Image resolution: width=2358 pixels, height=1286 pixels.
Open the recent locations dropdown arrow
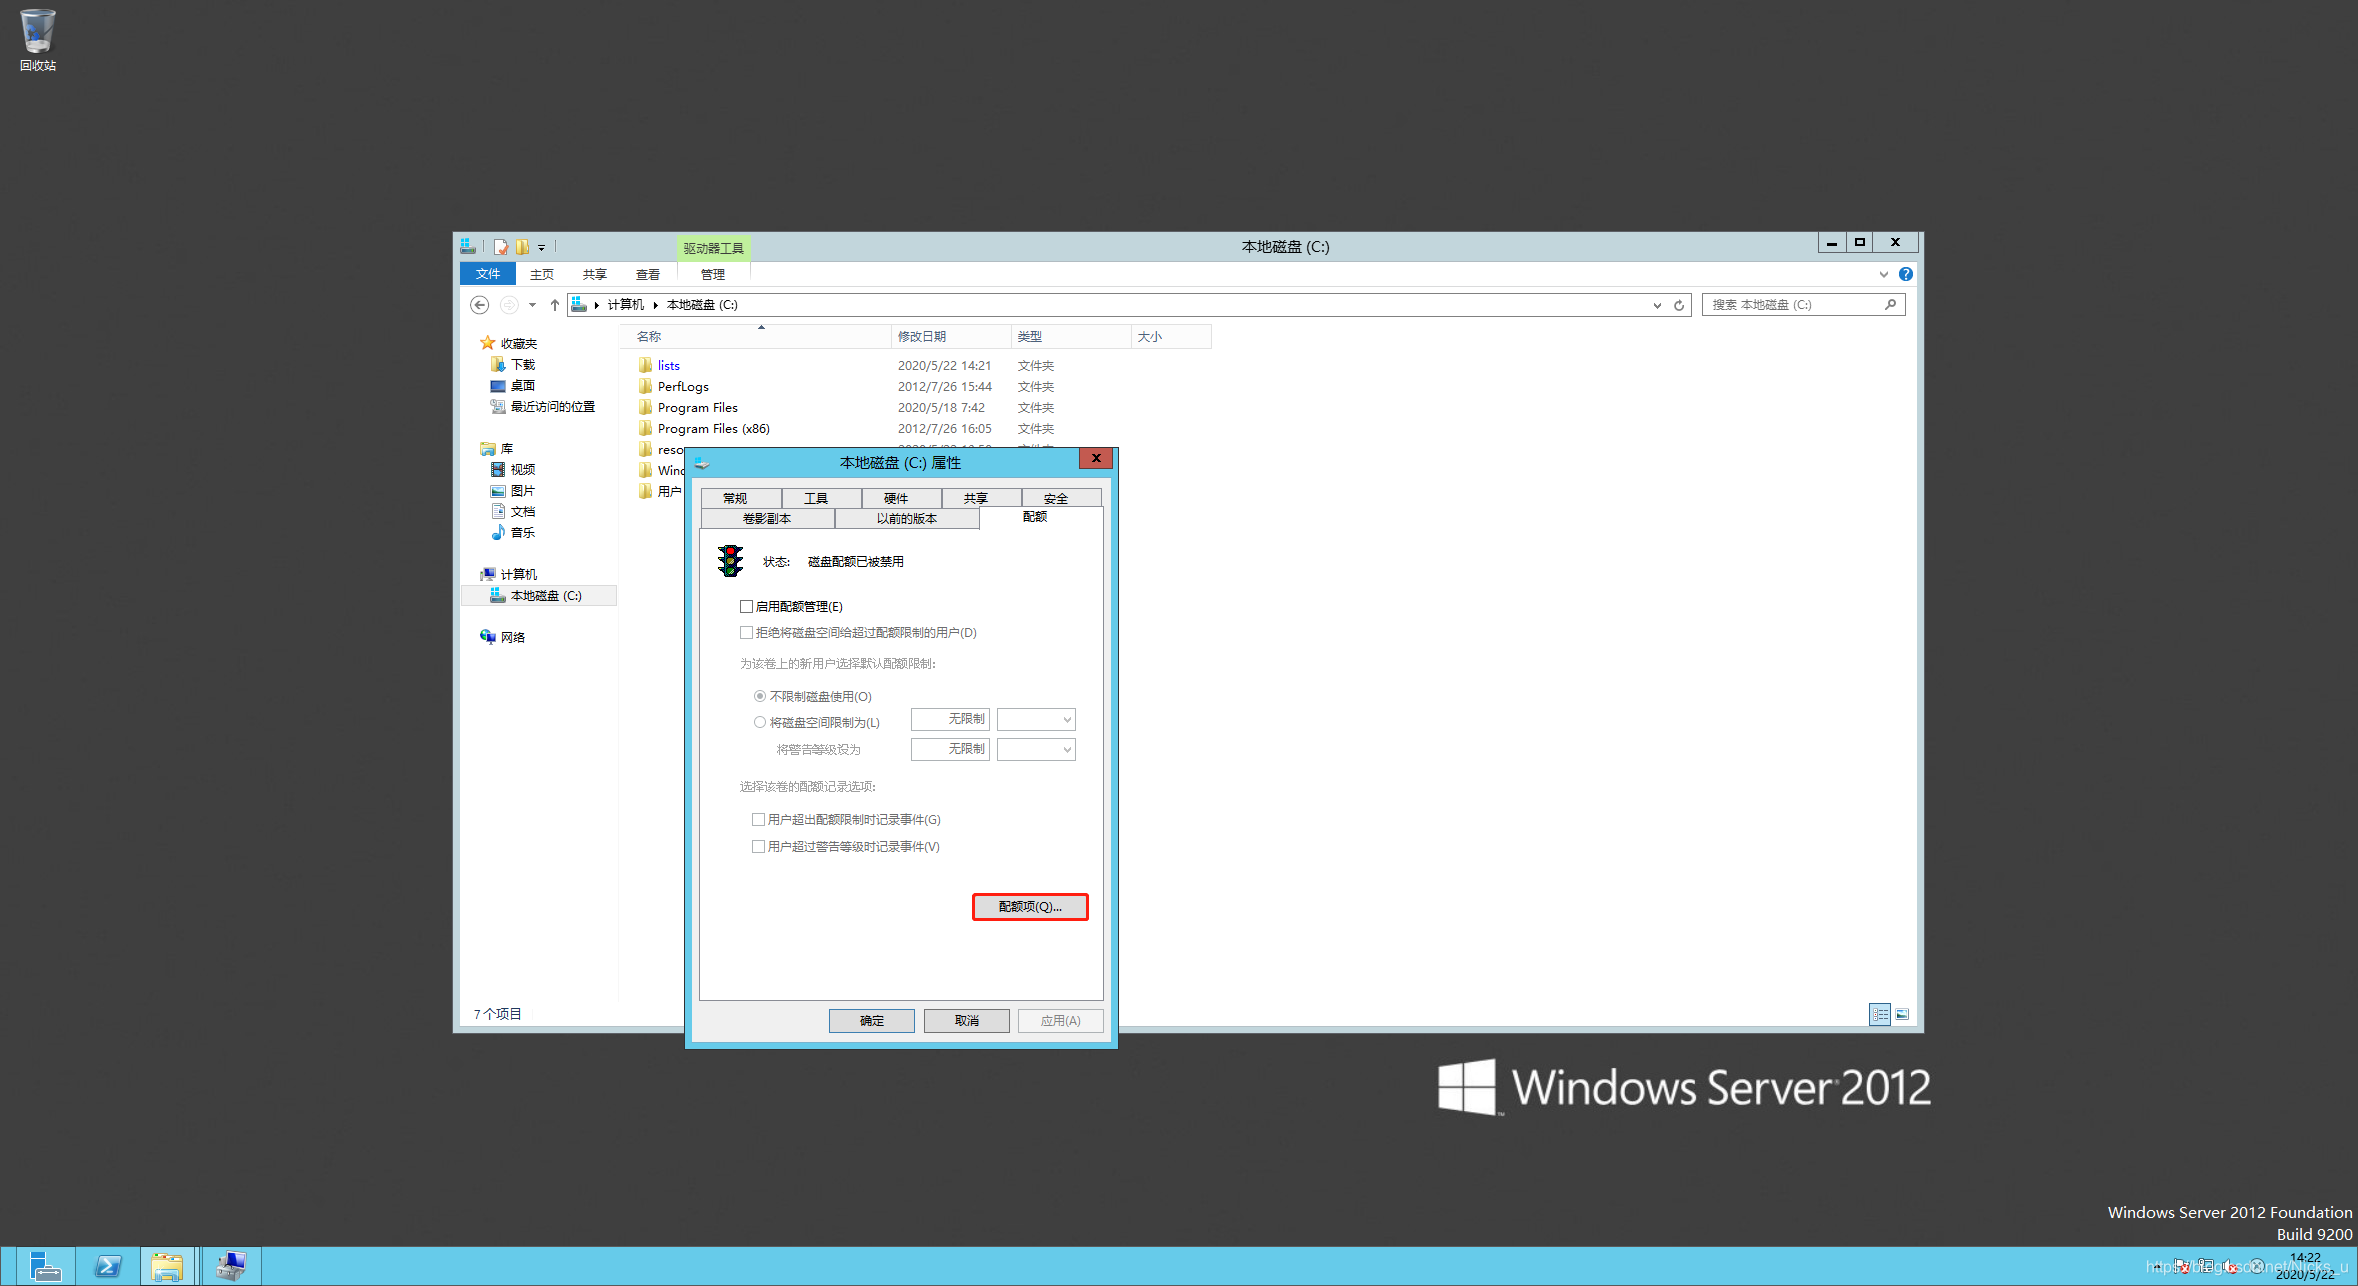[x=532, y=305]
